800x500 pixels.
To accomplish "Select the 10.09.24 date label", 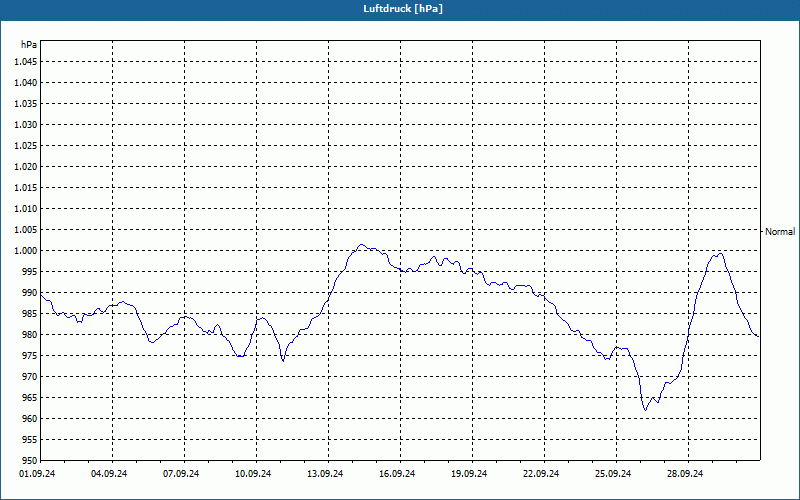I will tap(253, 473).
